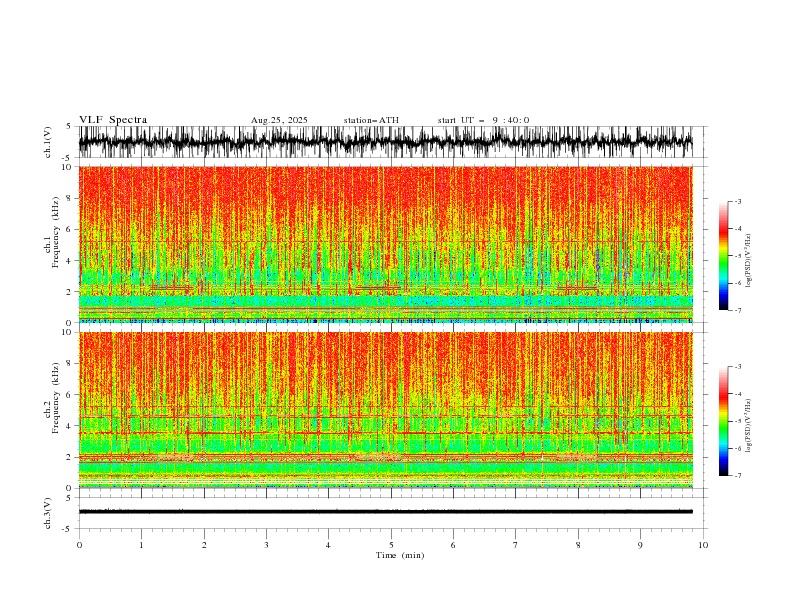
Task: Click the "-7" label on ch.2 colorbar
Action: click(738, 475)
